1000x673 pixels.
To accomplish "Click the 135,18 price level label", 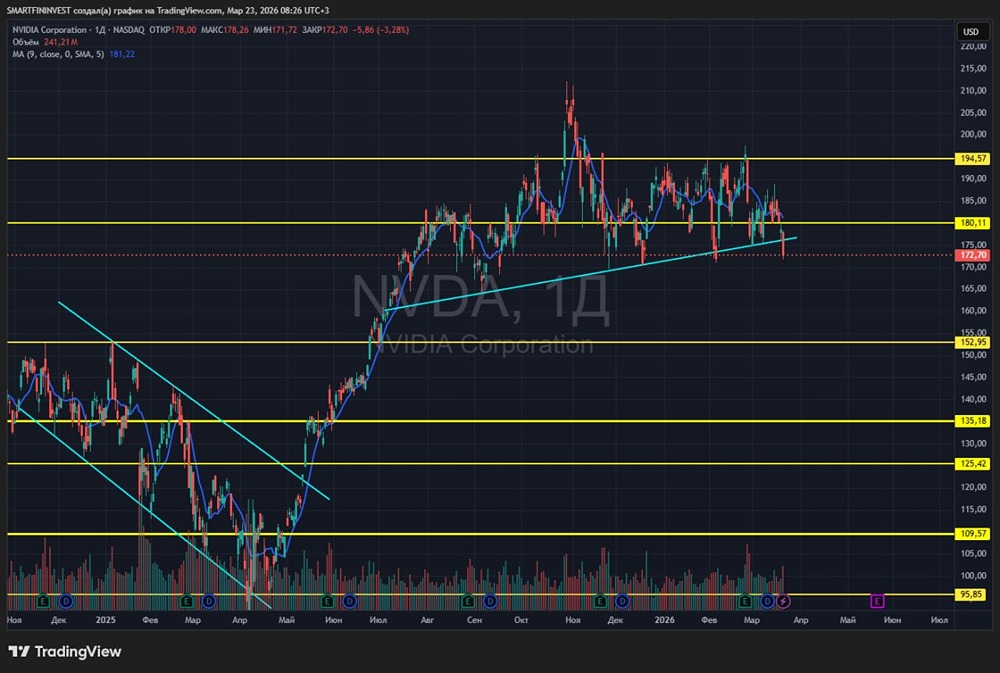I will [x=971, y=420].
